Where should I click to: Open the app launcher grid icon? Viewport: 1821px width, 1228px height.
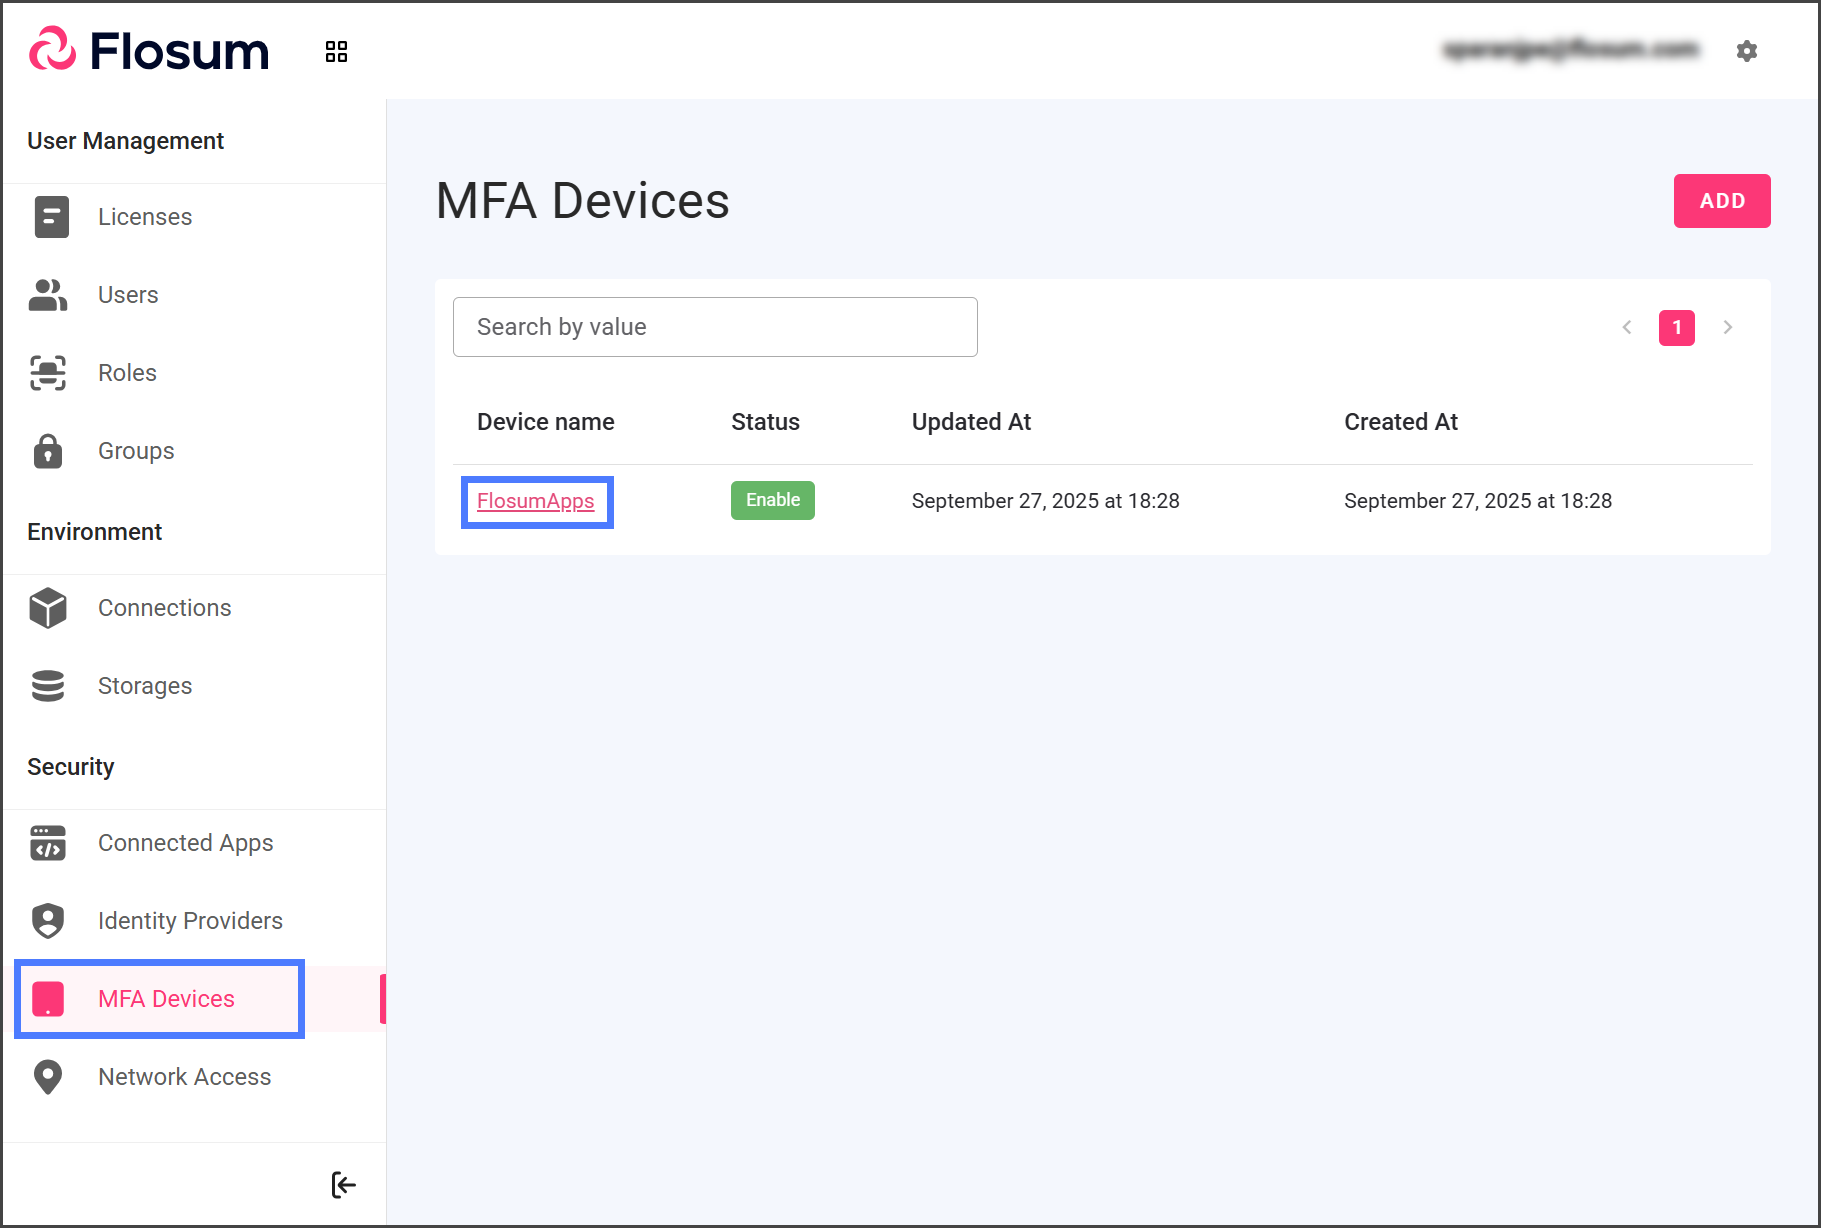tap(336, 52)
